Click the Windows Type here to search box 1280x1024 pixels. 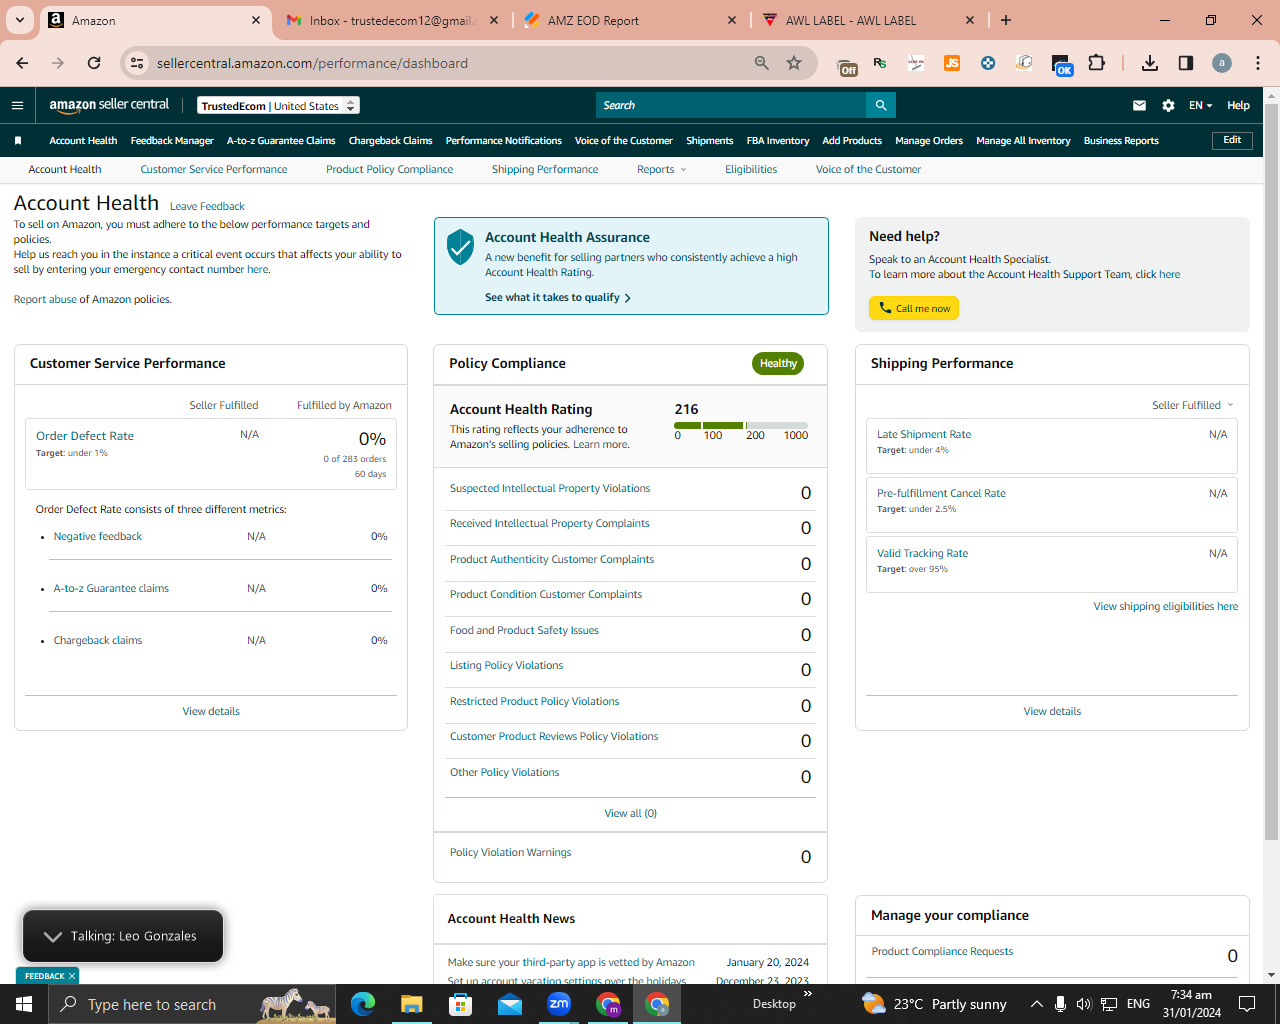click(192, 1004)
